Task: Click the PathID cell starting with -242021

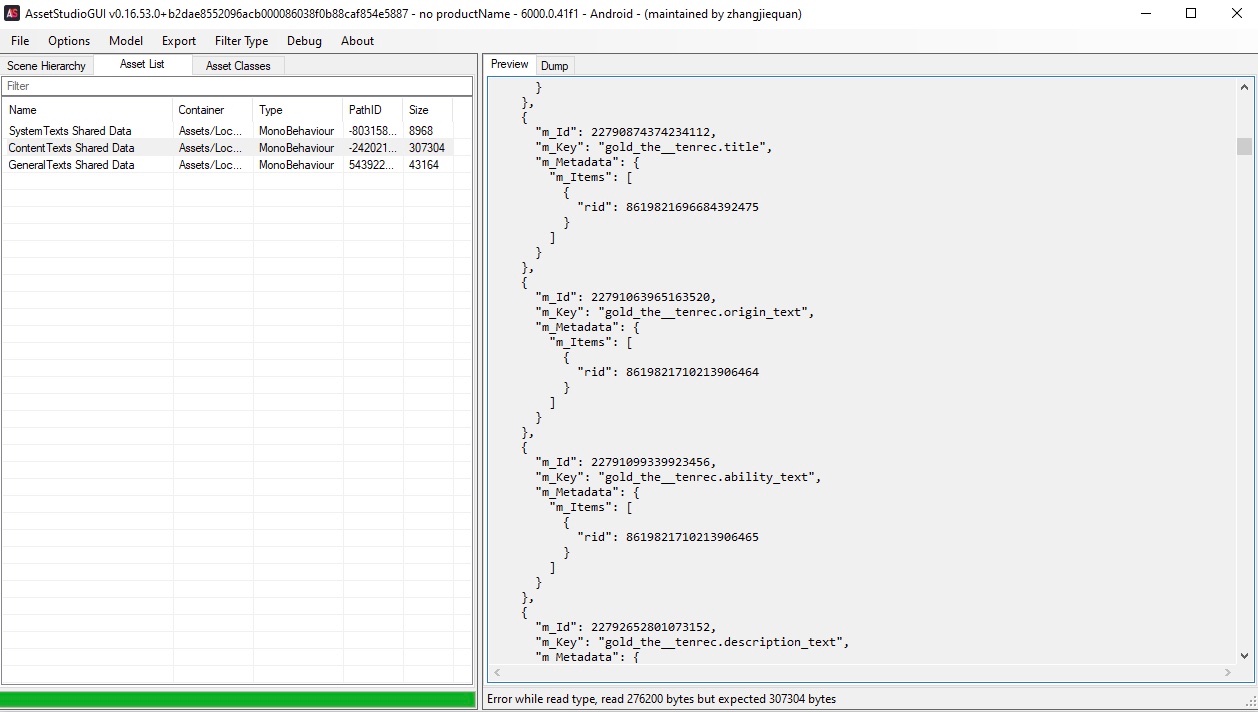Action: point(372,148)
